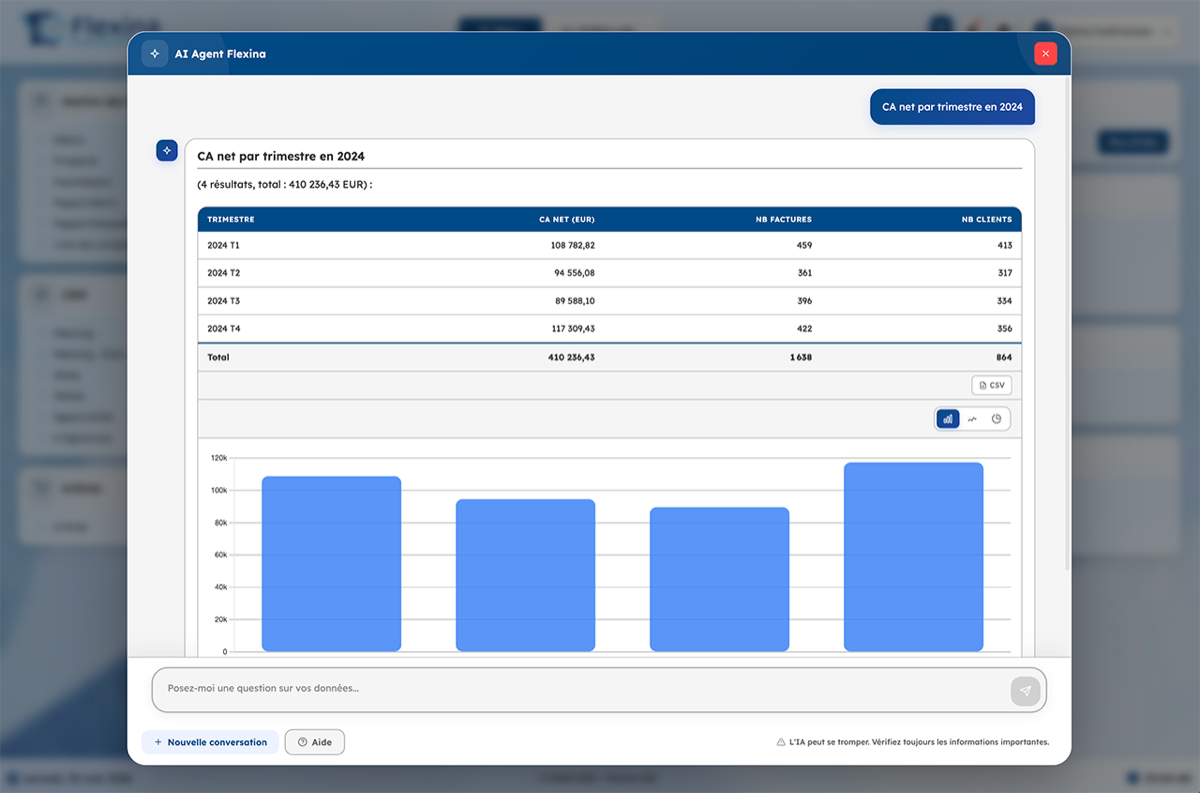Select the row label 2024 T4
This screenshot has width=1200, height=793.
224,329
